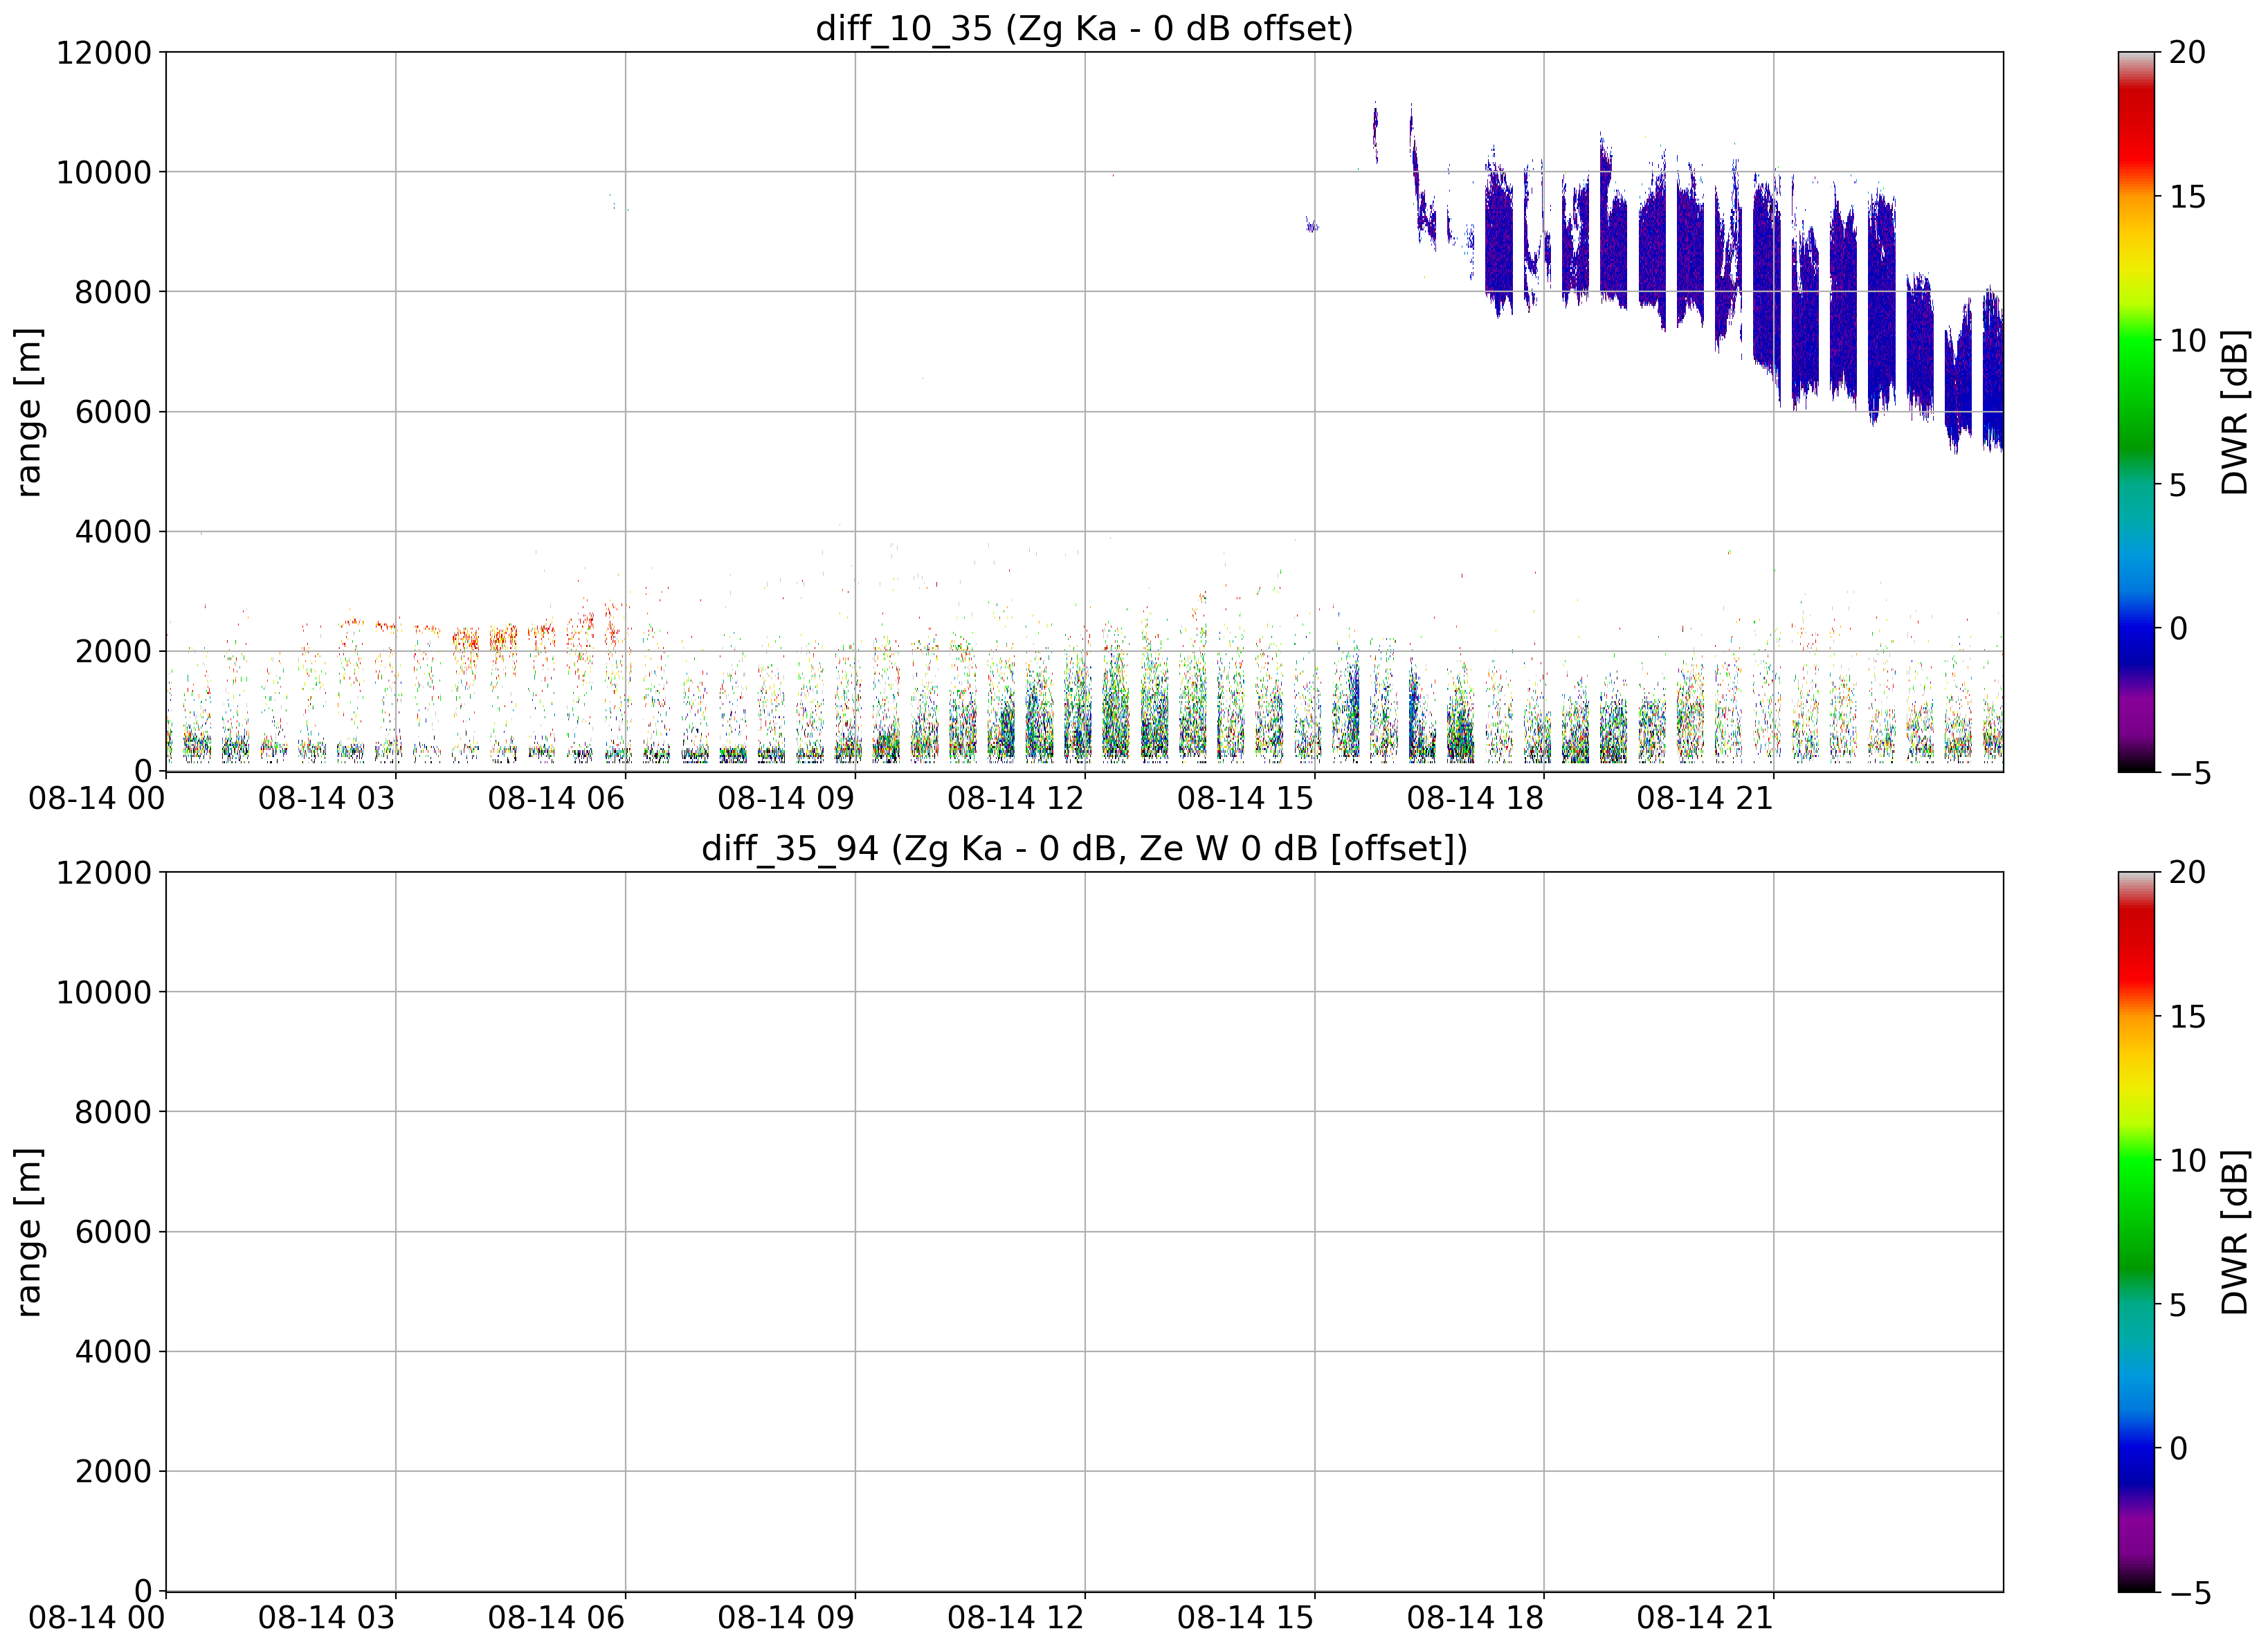Screen dimensions: 2268x1649
Task: Click the "08-14 06" time label under the bottom plot
Action: pos(556,1618)
